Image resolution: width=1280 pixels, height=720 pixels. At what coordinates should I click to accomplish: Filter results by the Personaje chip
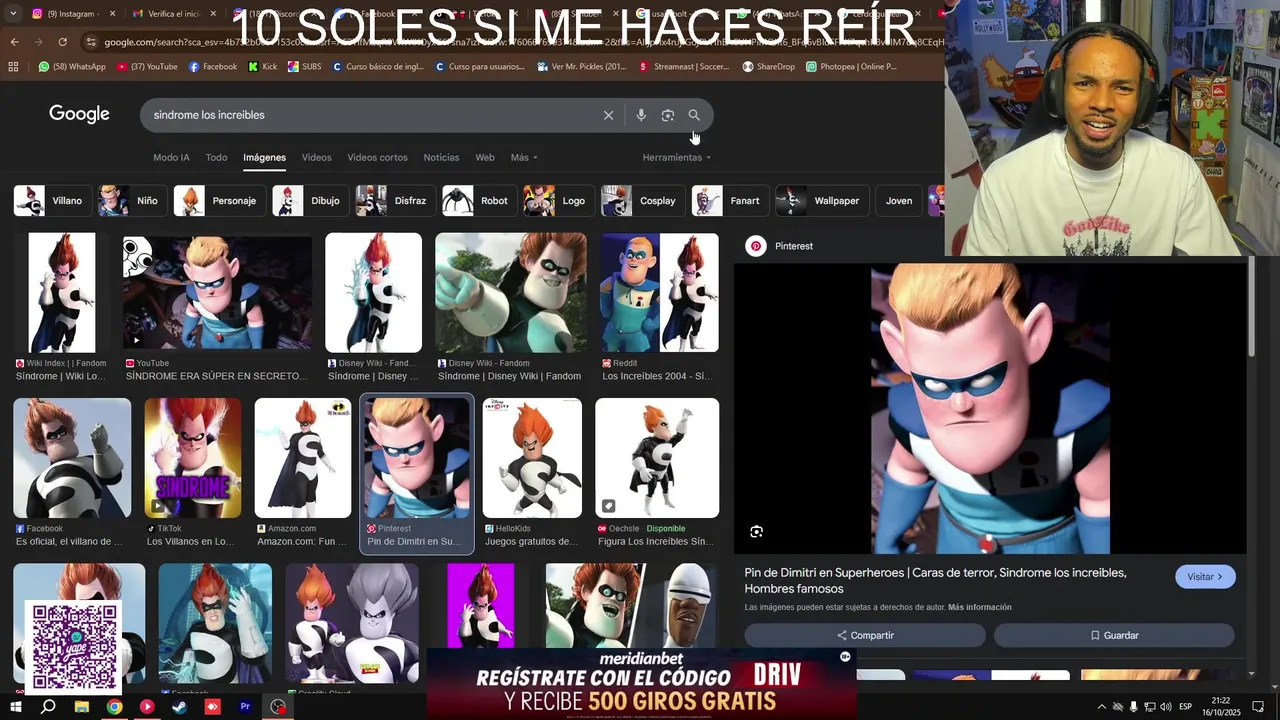tap(218, 201)
